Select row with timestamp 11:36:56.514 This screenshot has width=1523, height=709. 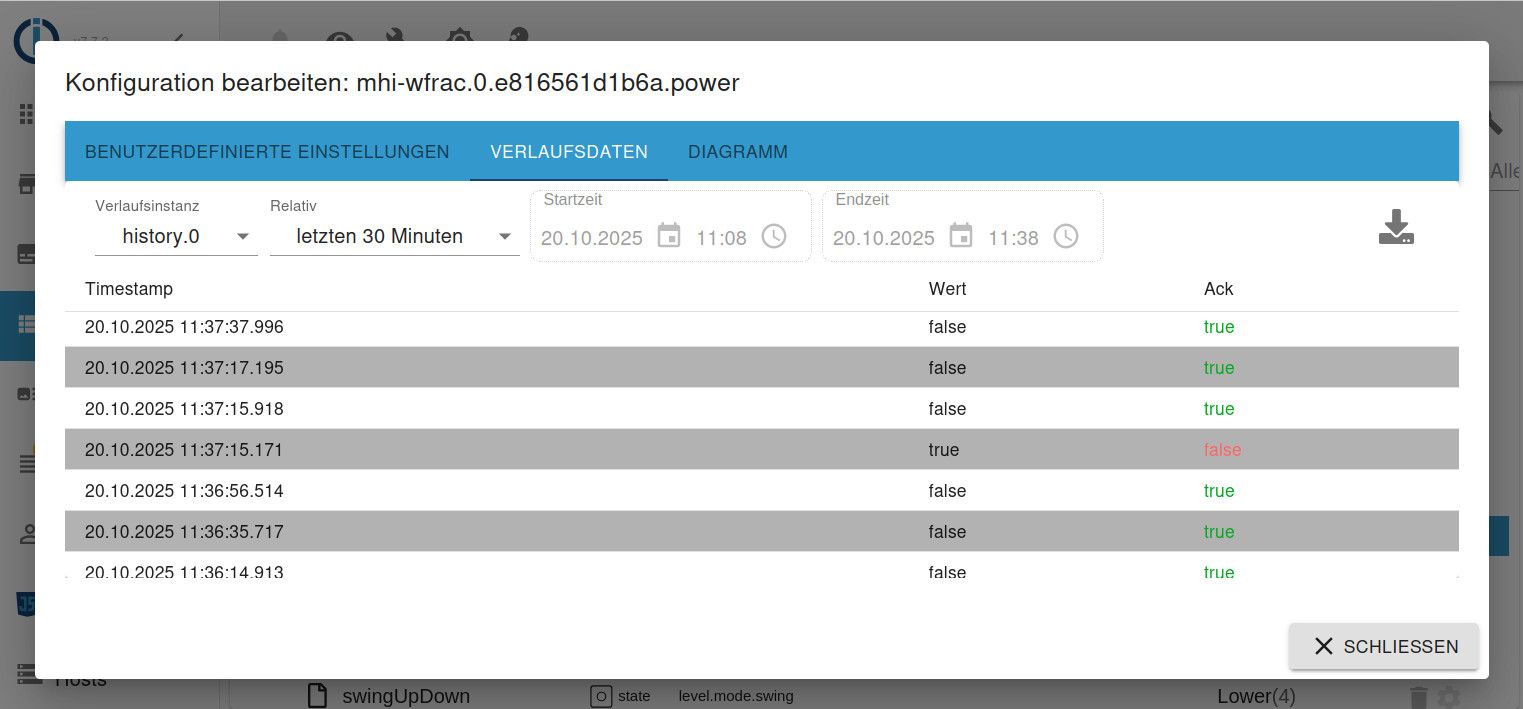762,491
